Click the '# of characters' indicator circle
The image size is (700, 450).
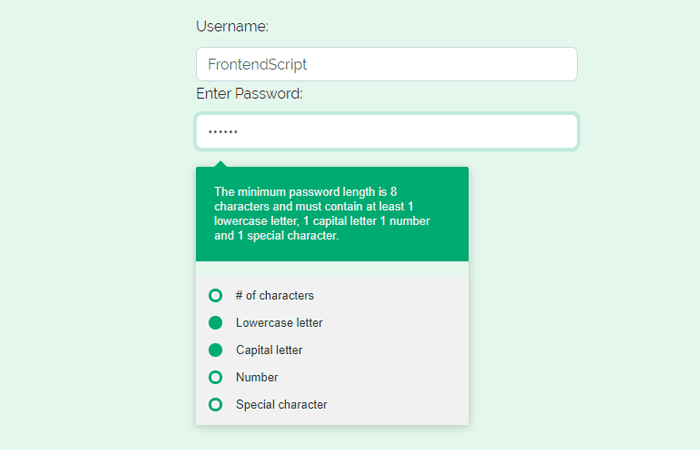215,296
